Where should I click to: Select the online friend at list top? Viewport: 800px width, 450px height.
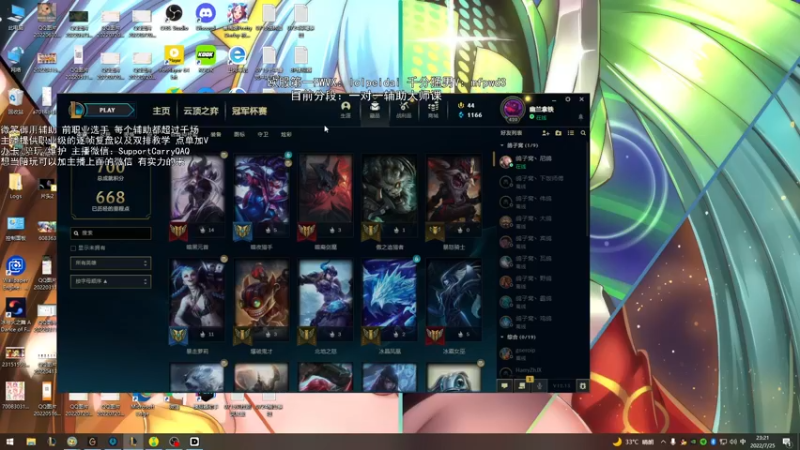pos(541,162)
